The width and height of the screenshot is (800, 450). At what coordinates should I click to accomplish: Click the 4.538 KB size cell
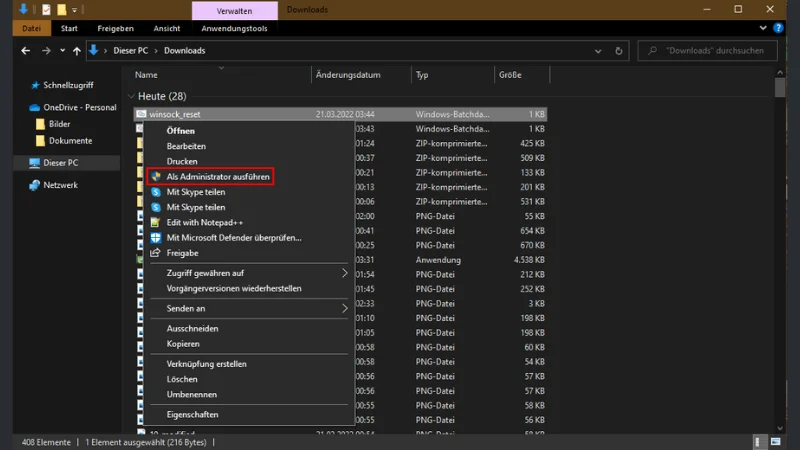tap(529, 260)
